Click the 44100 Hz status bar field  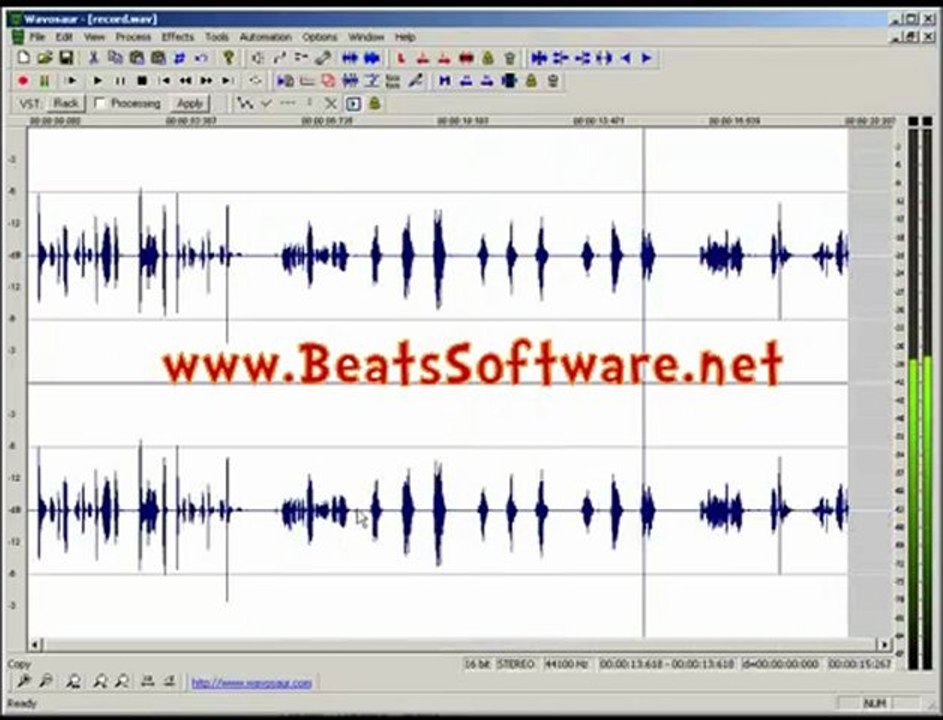[x=566, y=664]
